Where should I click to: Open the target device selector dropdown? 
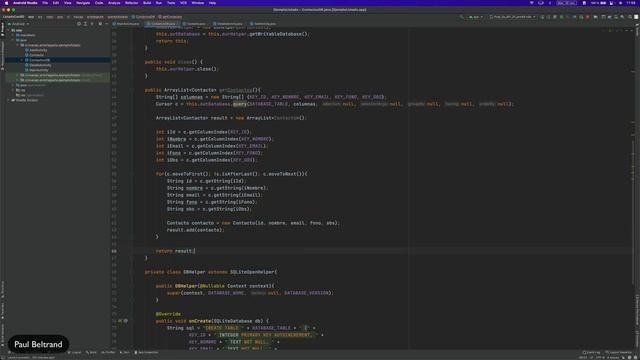click(x=512, y=17)
